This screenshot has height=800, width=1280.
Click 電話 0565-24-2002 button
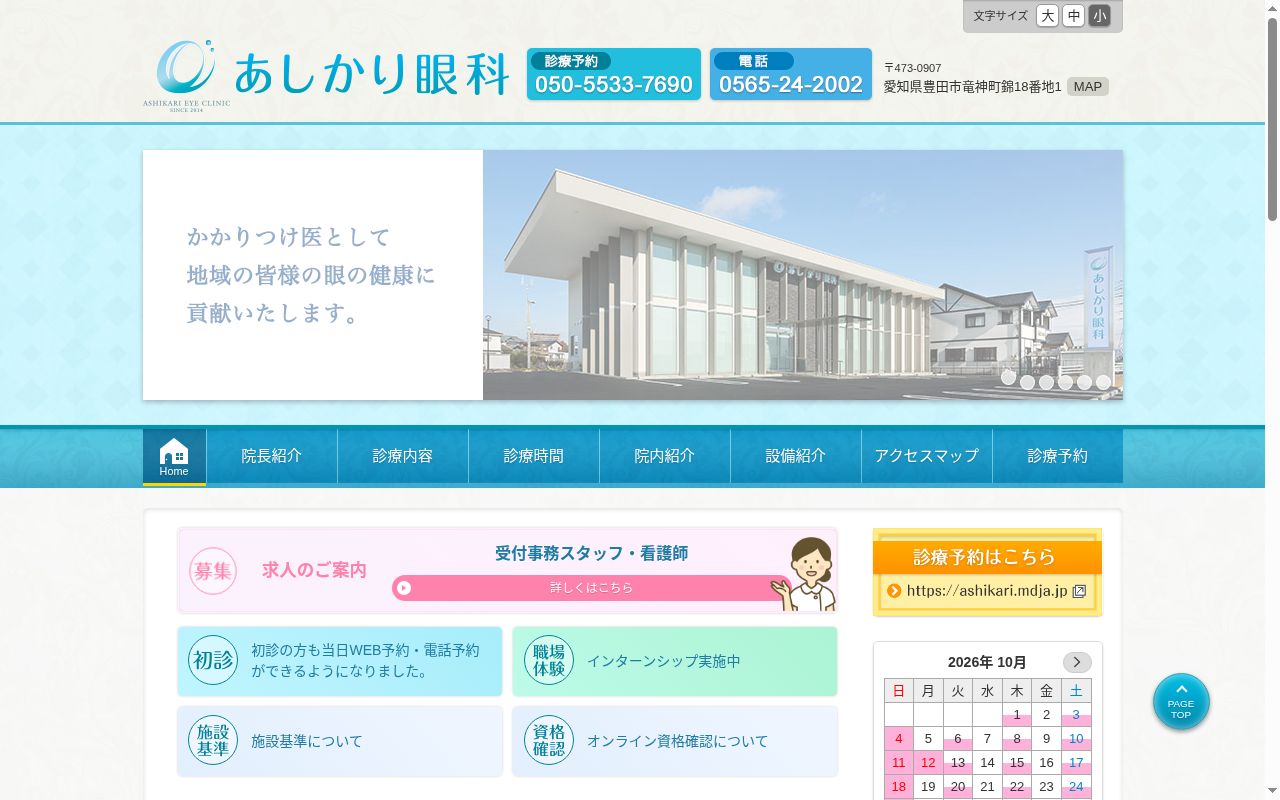(x=791, y=74)
